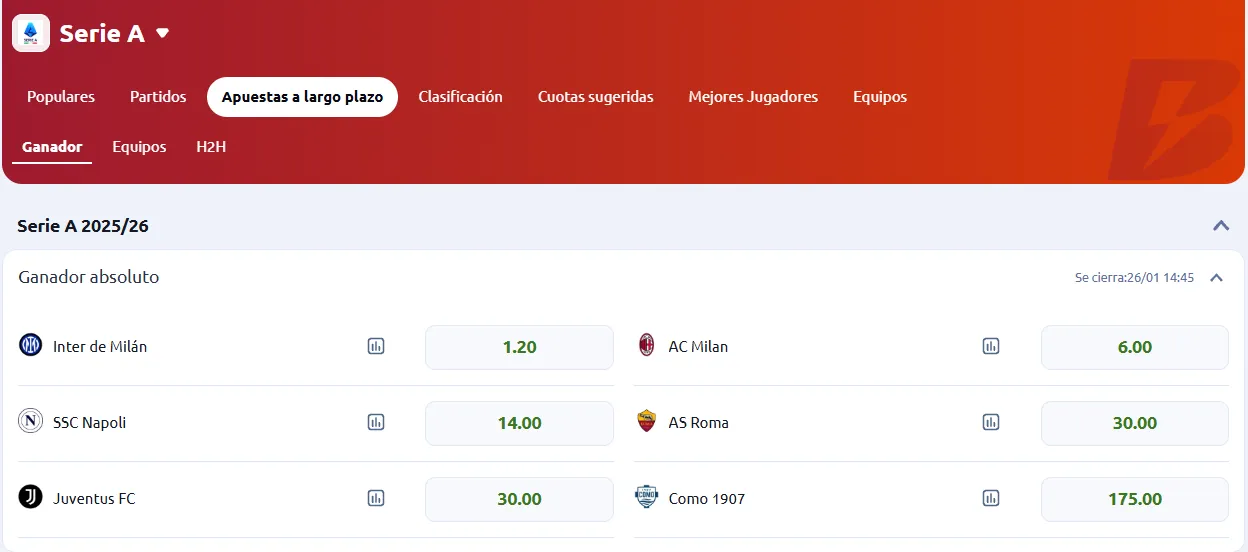Open the Serie A league dropdown arrow

click(163, 33)
